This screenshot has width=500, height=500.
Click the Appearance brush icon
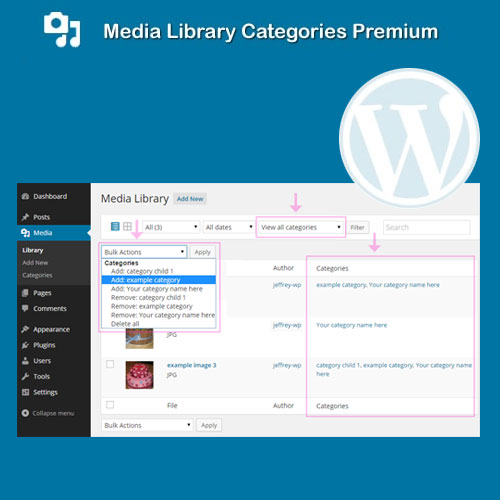tap(25, 329)
